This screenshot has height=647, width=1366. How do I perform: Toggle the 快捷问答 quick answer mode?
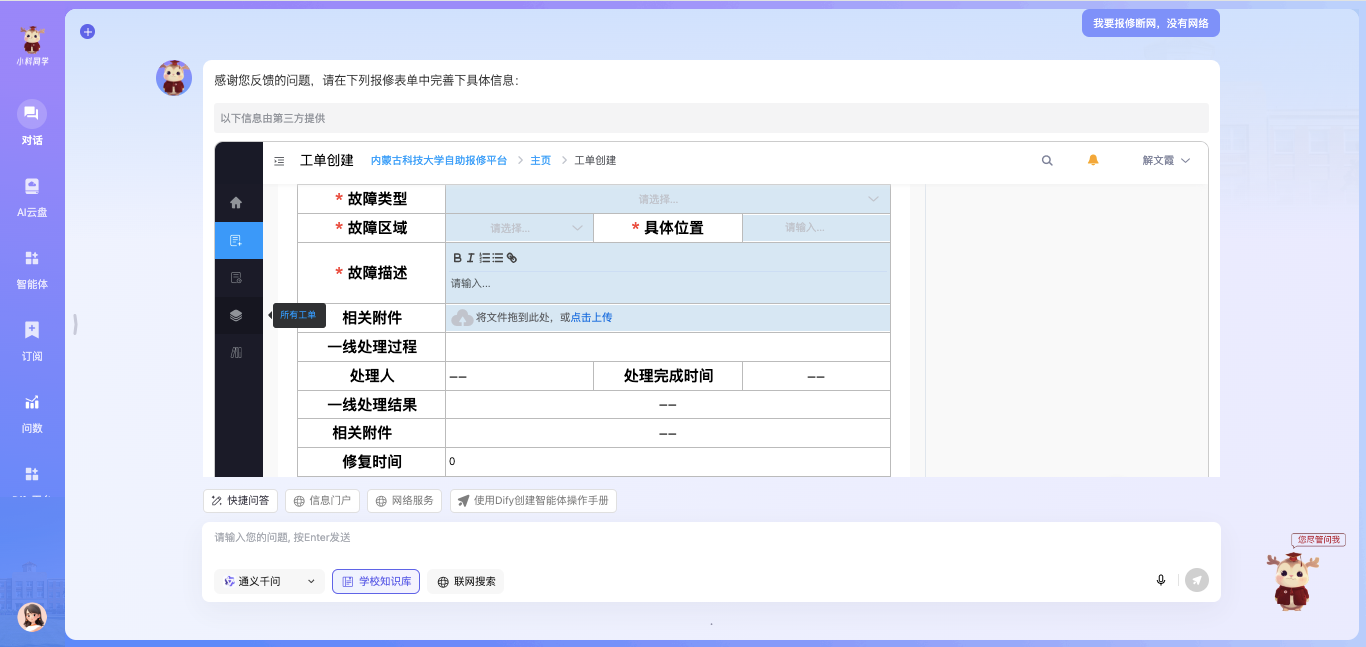pos(240,500)
